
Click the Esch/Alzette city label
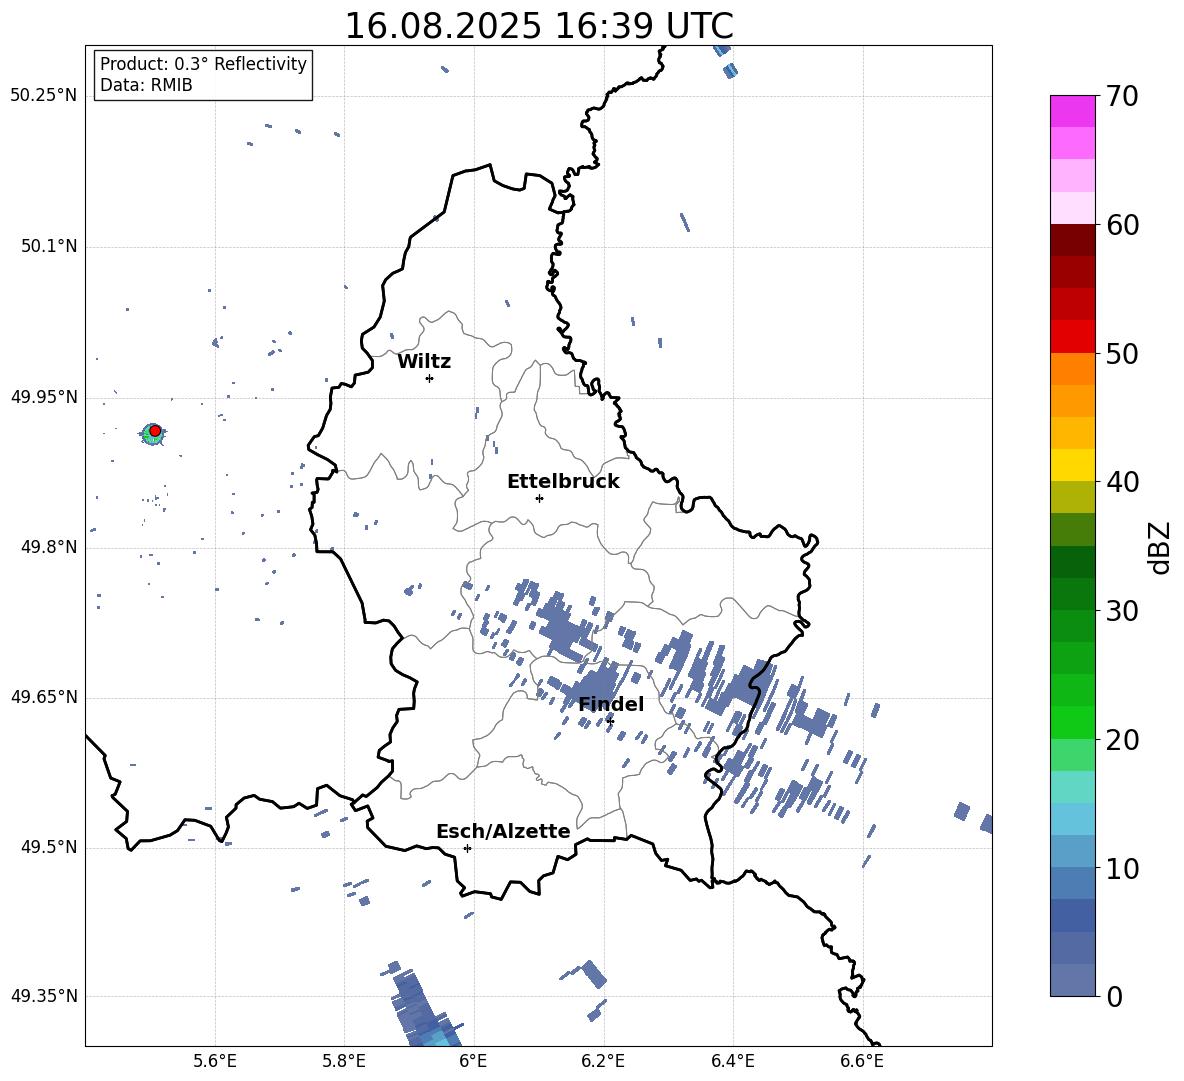click(504, 831)
